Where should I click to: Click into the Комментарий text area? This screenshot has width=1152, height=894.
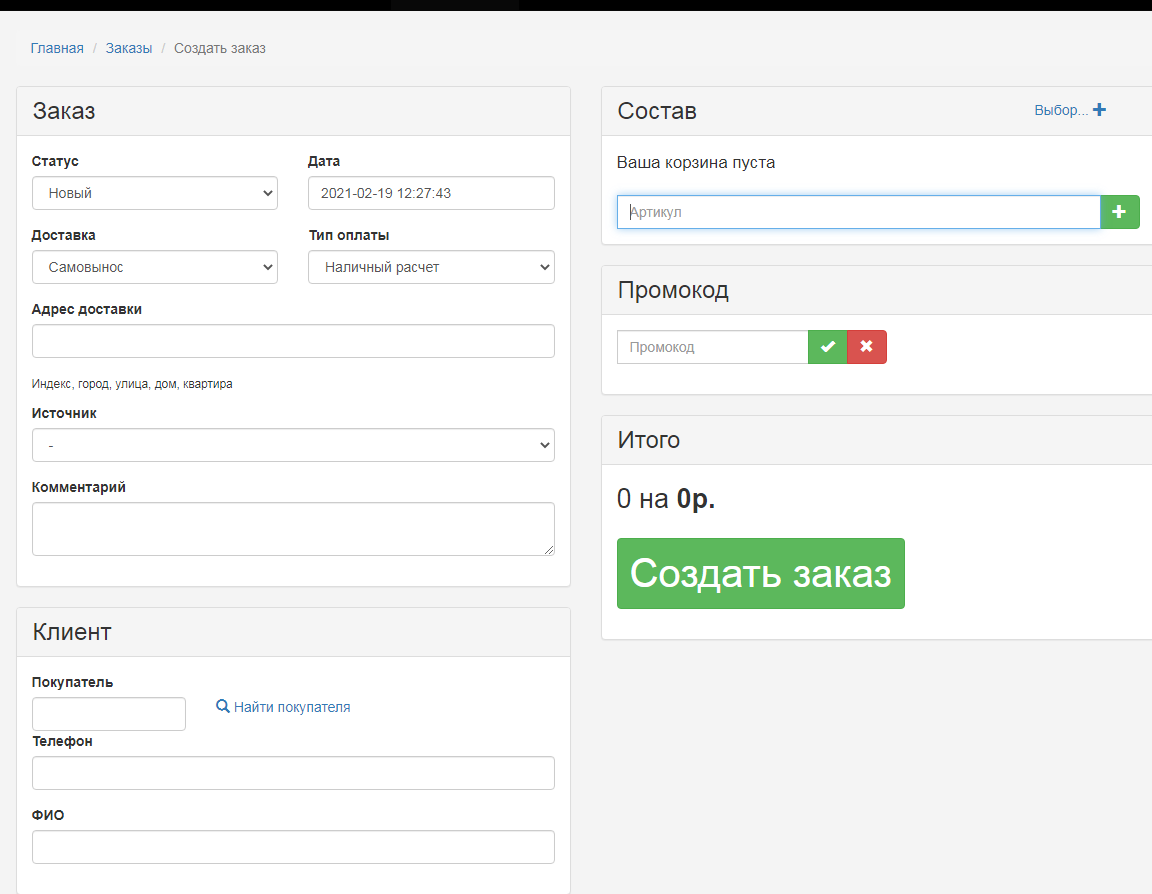coord(293,528)
